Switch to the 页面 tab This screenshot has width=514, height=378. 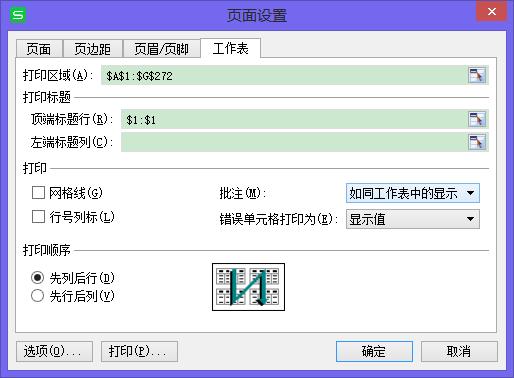click(x=39, y=49)
